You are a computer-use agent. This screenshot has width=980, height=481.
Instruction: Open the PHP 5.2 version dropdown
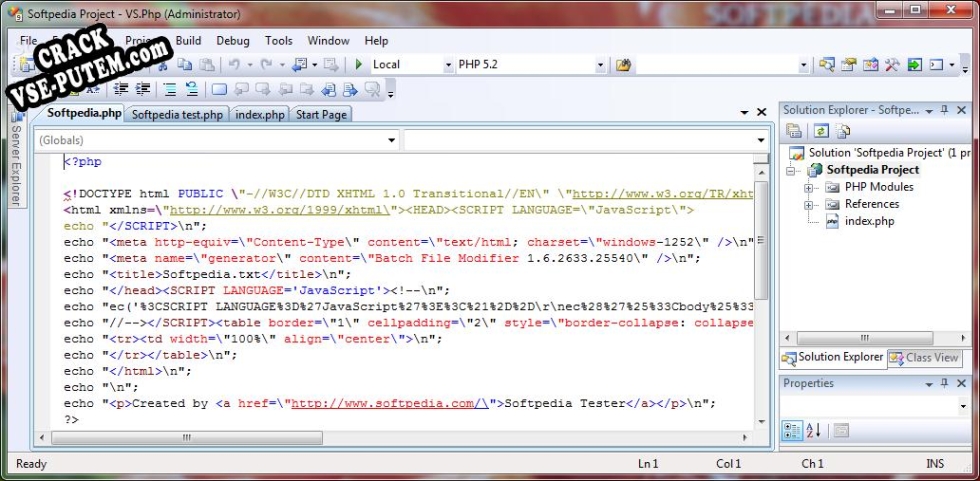(x=601, y=65)
